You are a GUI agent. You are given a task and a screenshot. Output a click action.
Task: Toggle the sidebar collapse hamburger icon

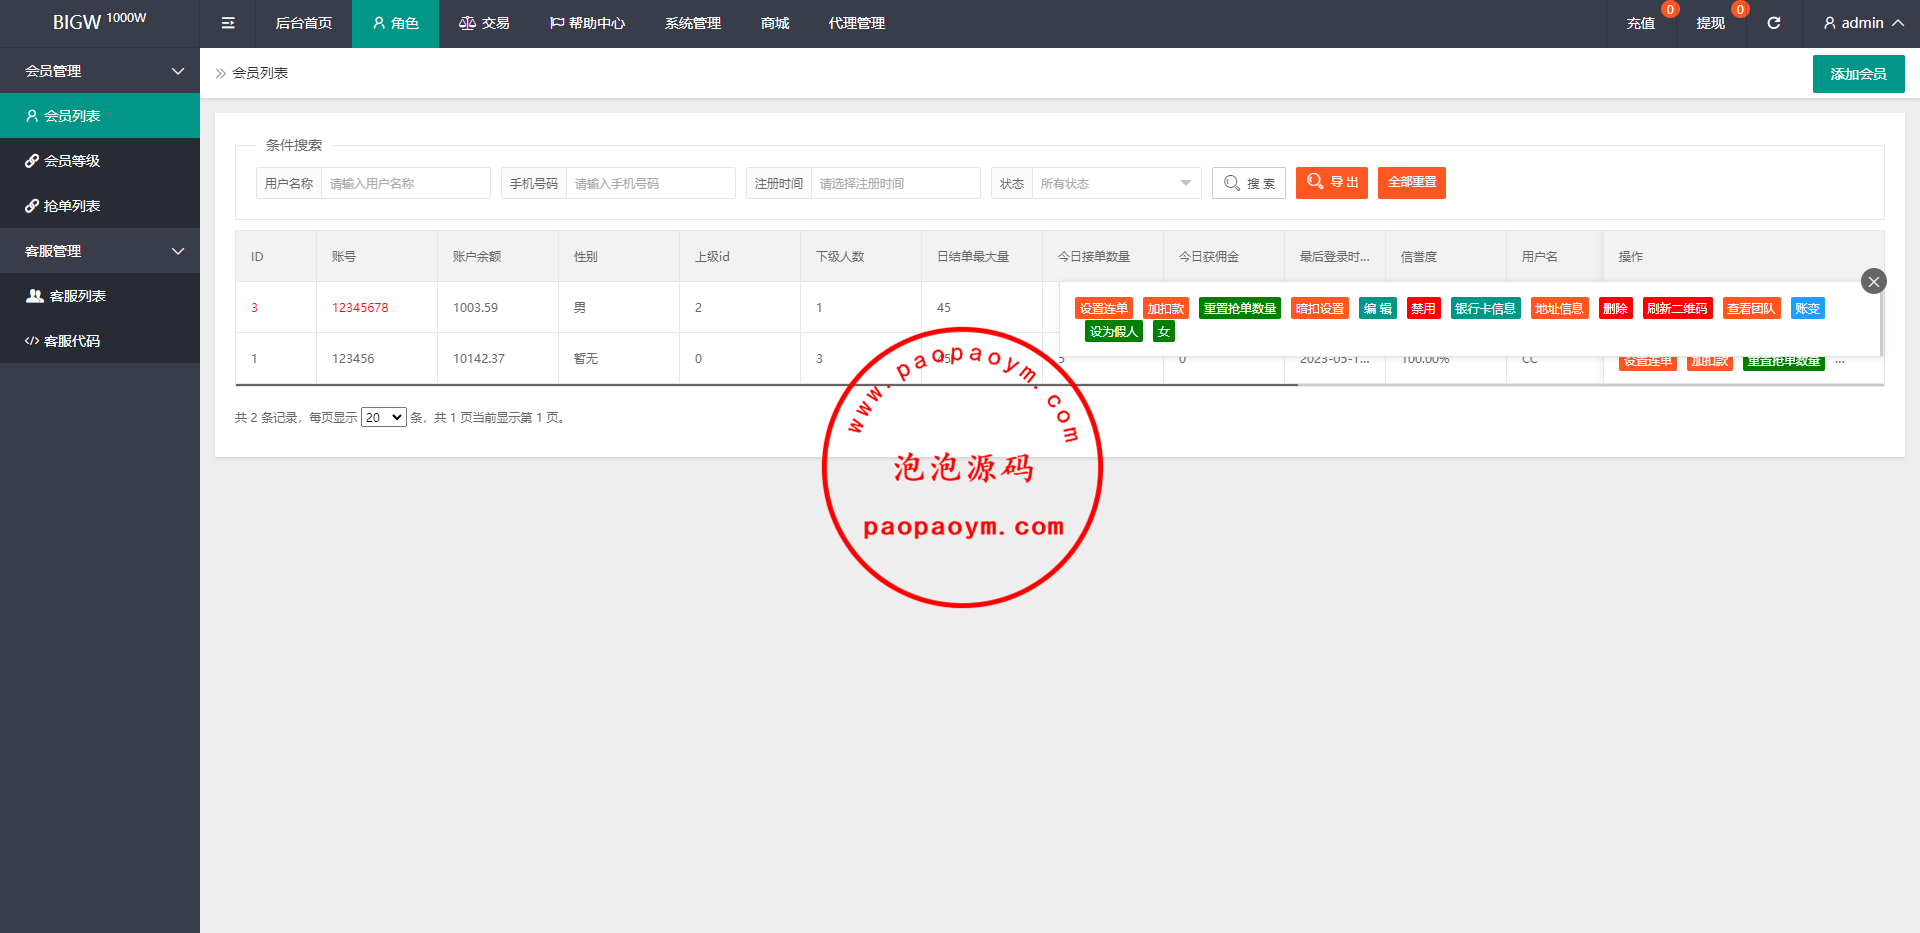(x=228, y=23)
